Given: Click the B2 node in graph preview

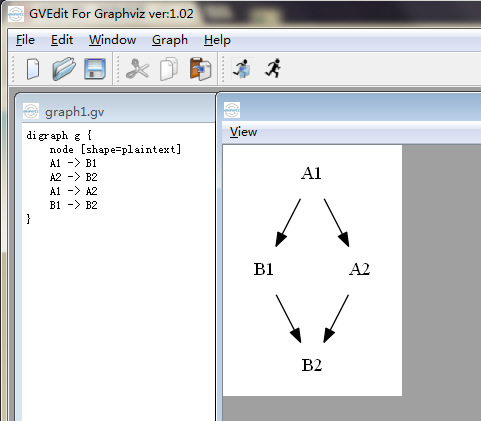Looking at the screenshot, I should pos(312,365).
